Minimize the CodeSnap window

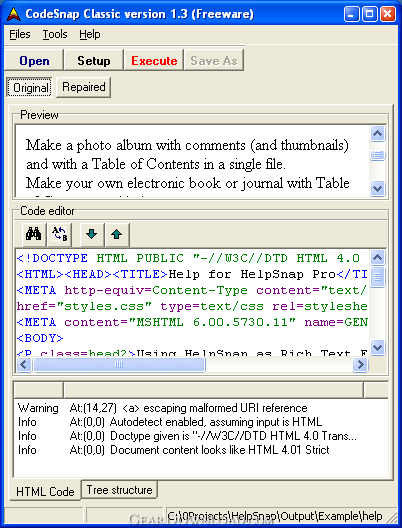click(x=351, y=14)
